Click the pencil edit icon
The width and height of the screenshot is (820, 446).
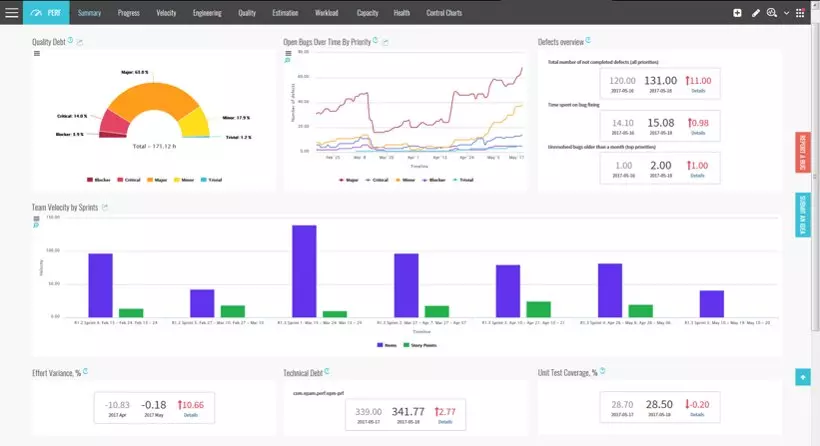tap(756, 13)
